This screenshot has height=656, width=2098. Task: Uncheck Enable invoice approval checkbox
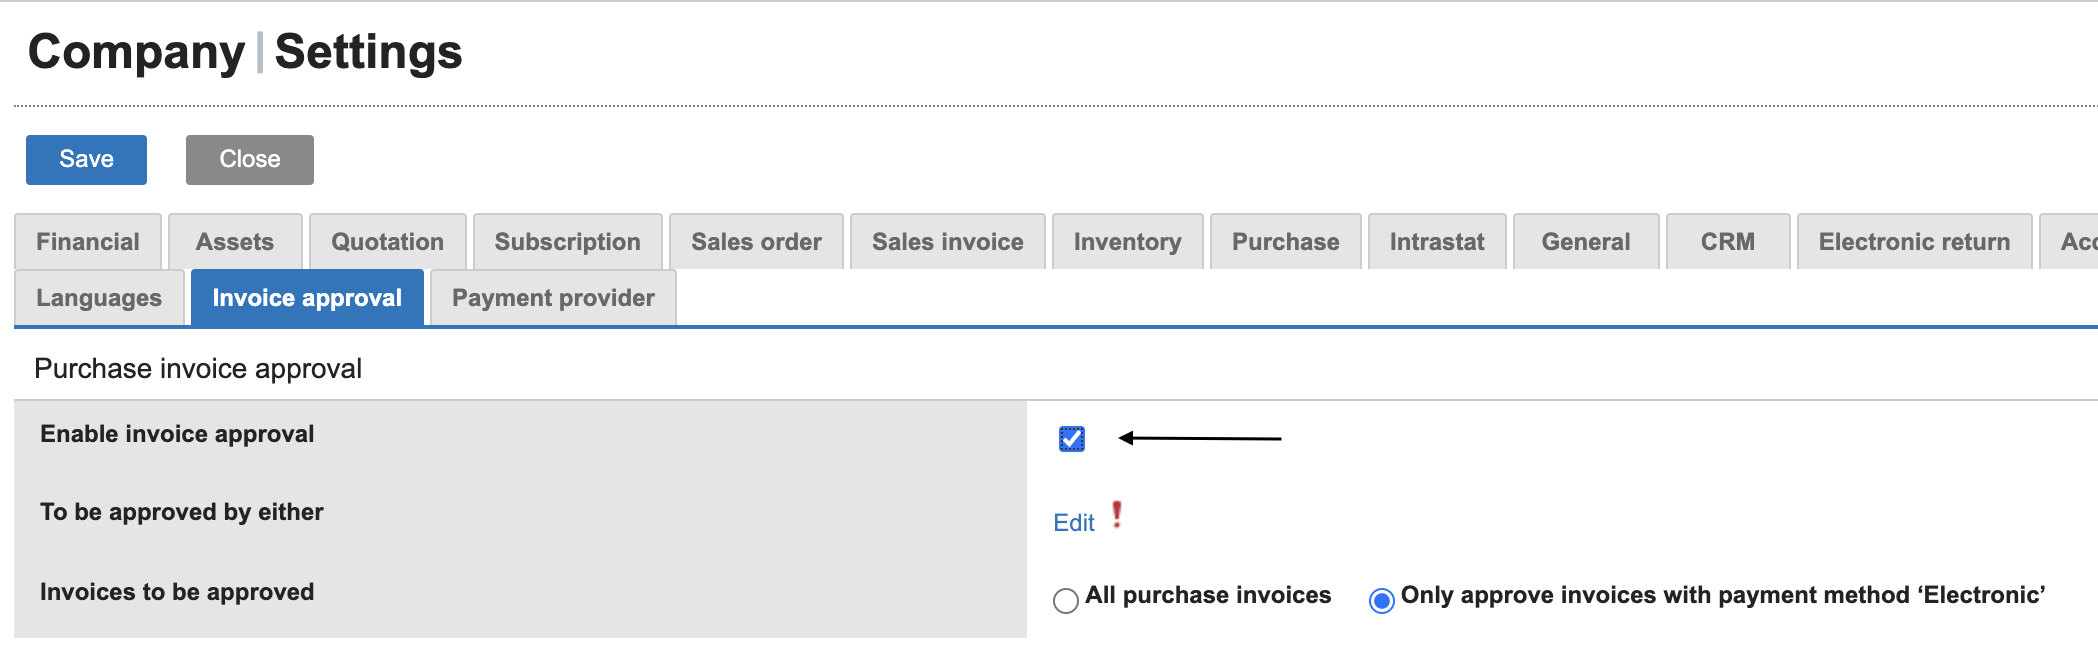(1071, 439)
